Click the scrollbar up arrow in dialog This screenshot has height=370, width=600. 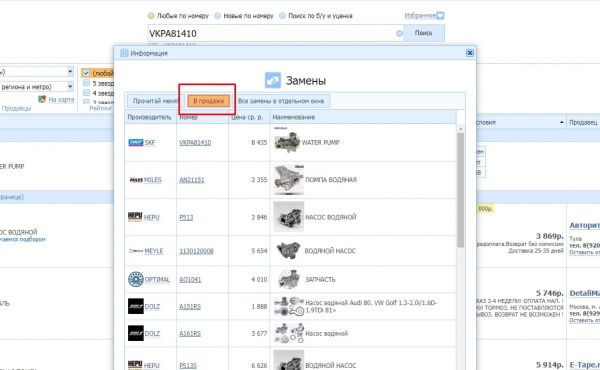tap(460, 129)
